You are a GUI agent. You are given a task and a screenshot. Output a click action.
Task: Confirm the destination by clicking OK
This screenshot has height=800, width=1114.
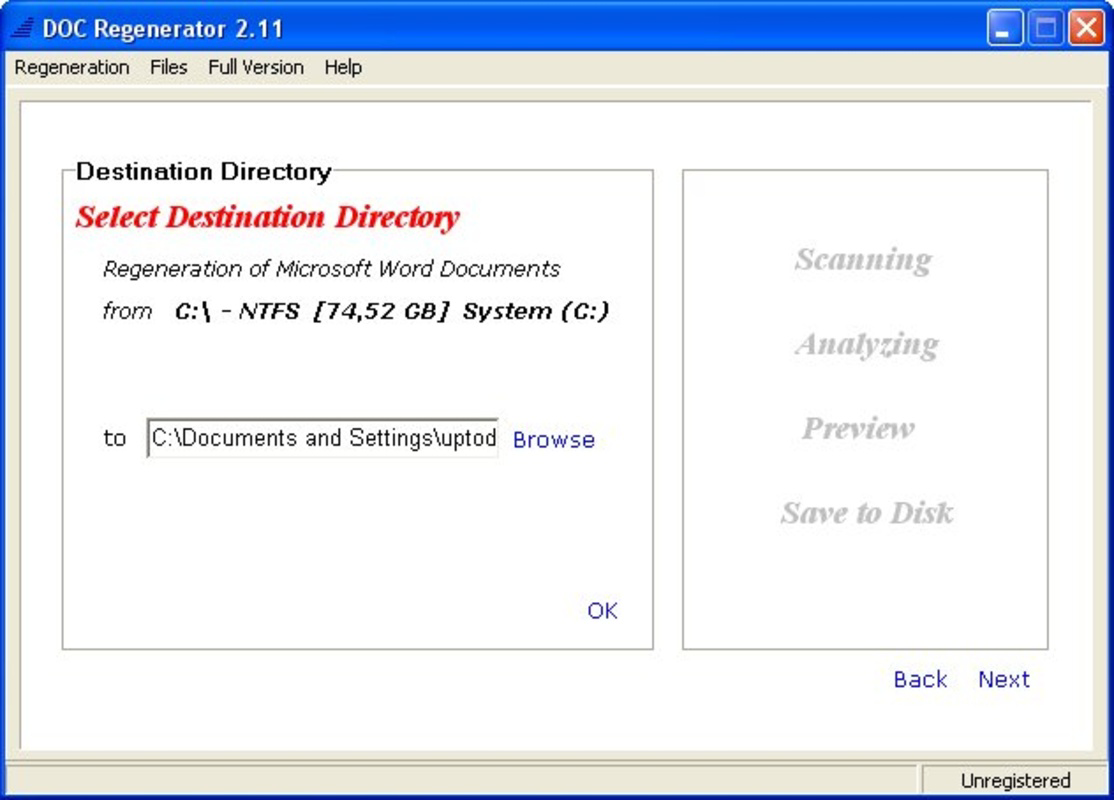coord(601,610)
